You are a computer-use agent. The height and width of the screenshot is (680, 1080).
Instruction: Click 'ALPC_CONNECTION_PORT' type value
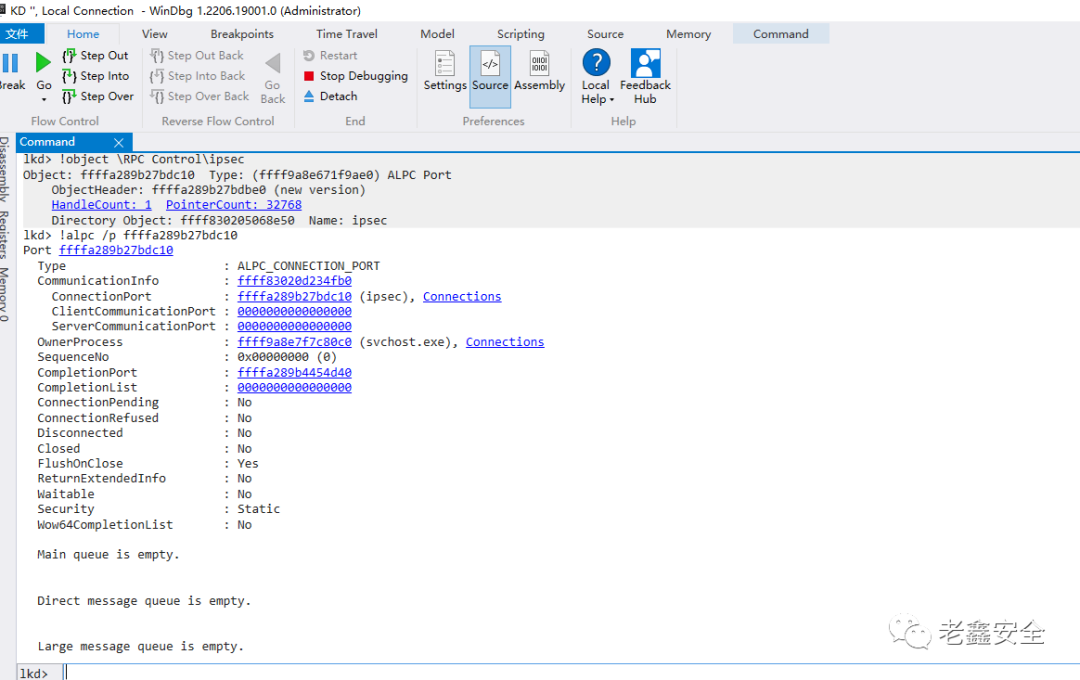click(309, 266)
